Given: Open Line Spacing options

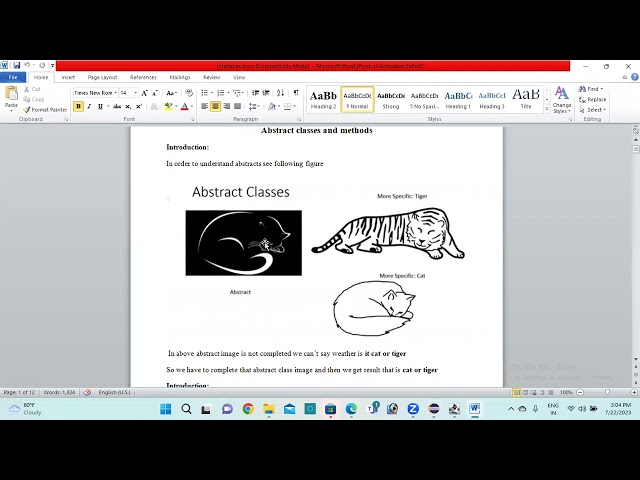Looking at the screenshot, I should pyautogui.click(x=254, y=107).
